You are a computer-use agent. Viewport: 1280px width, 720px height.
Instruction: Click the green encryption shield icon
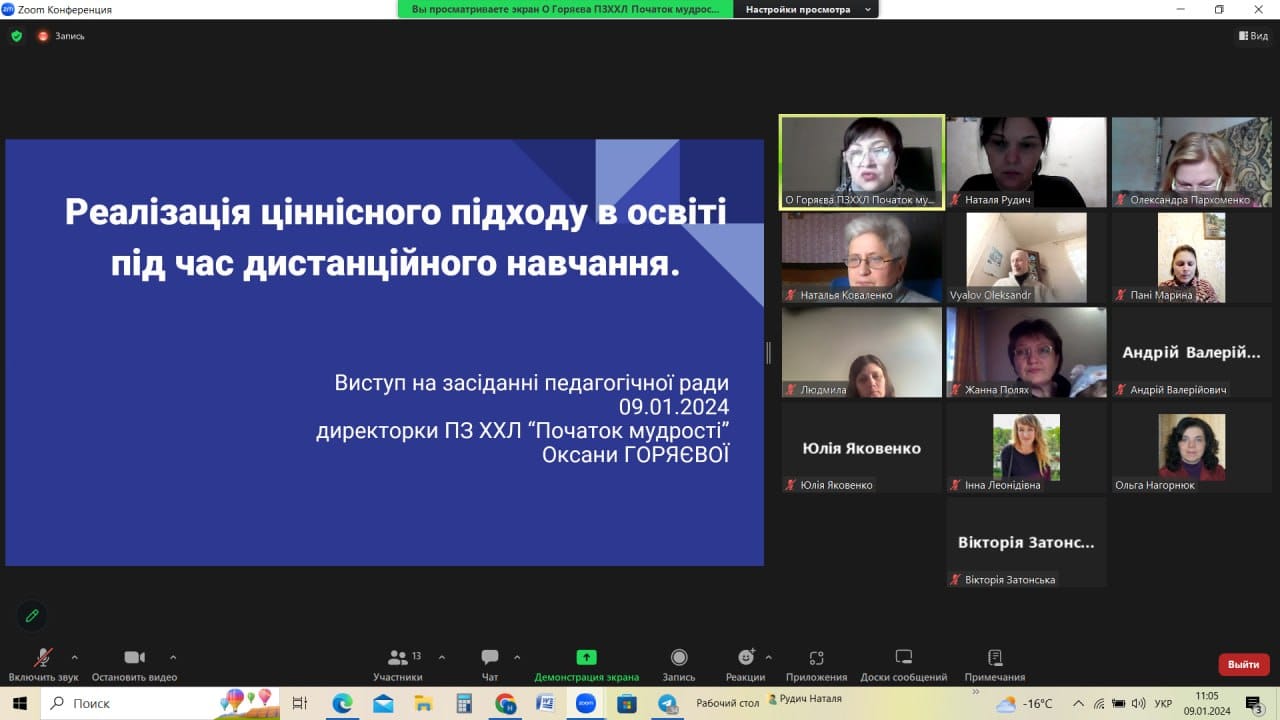[x=16, y=36]
